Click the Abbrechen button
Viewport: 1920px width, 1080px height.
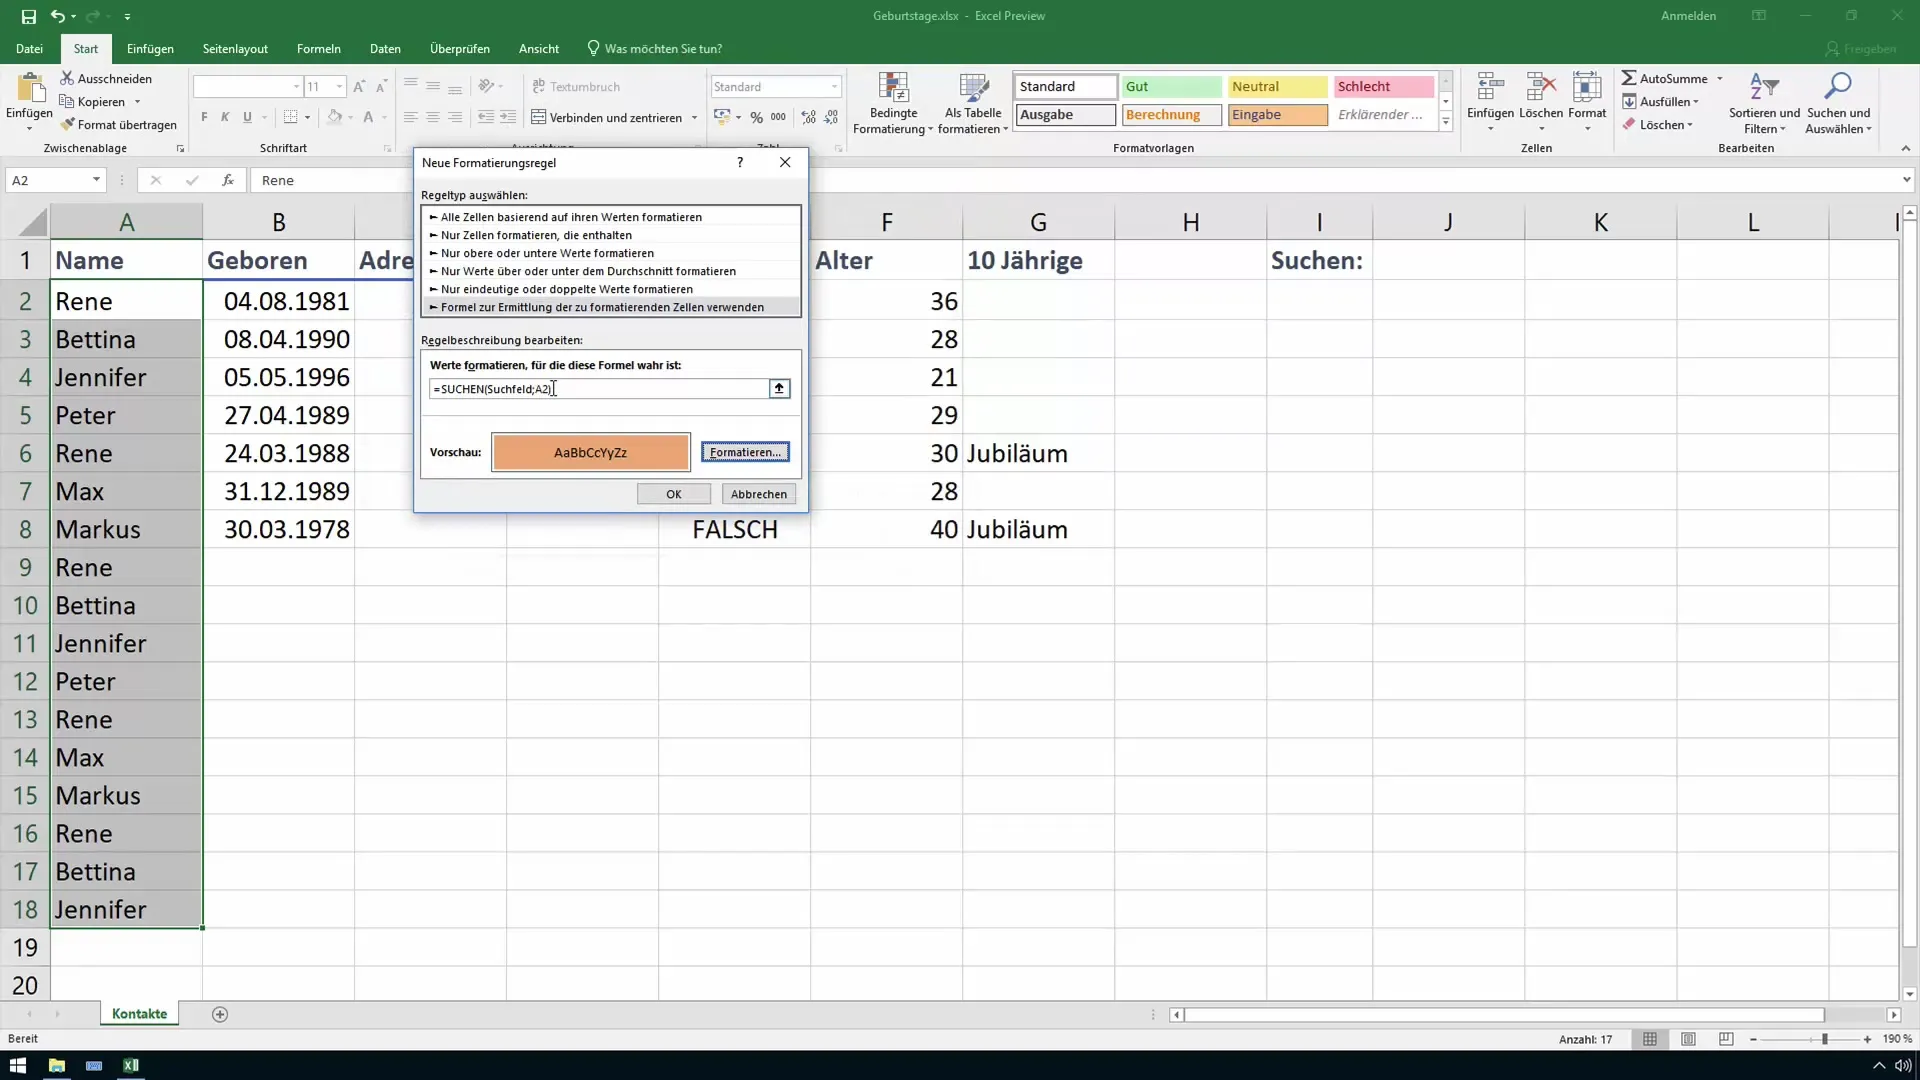758,494
